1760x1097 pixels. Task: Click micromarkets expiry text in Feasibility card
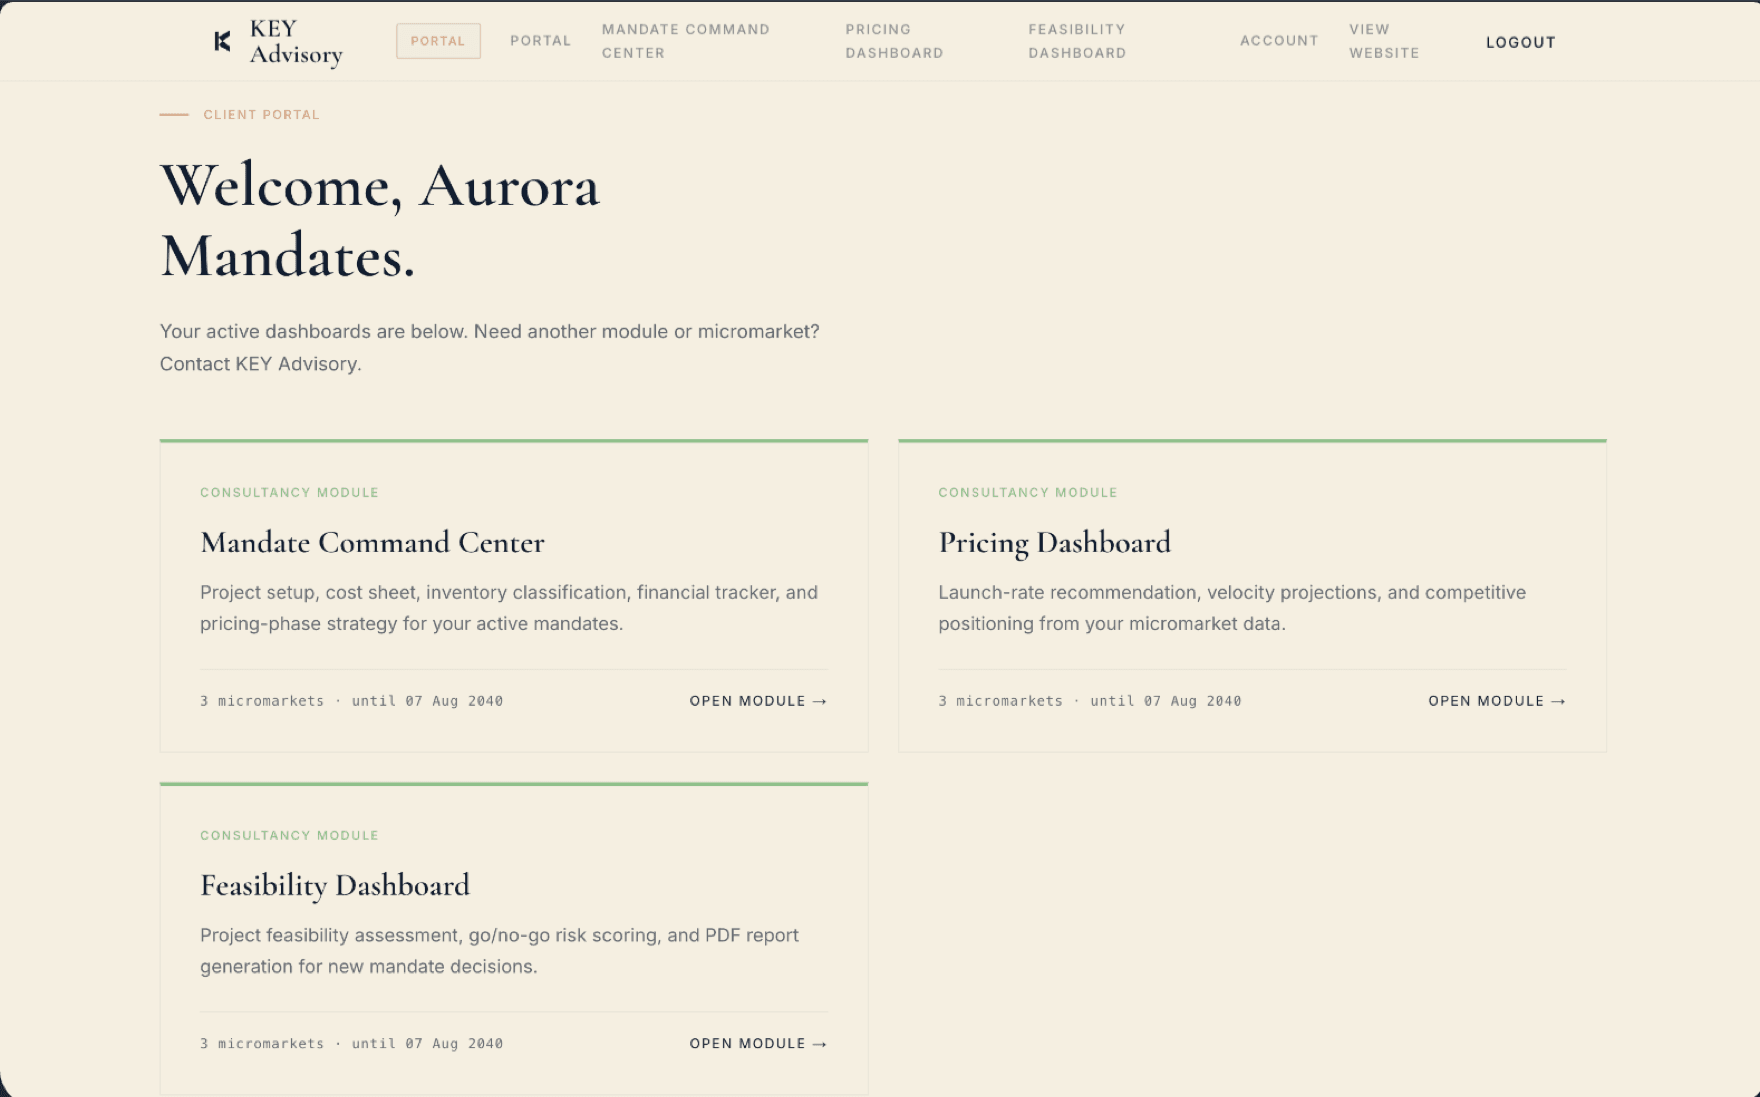pyautogui.click(x=351, y=1043)
